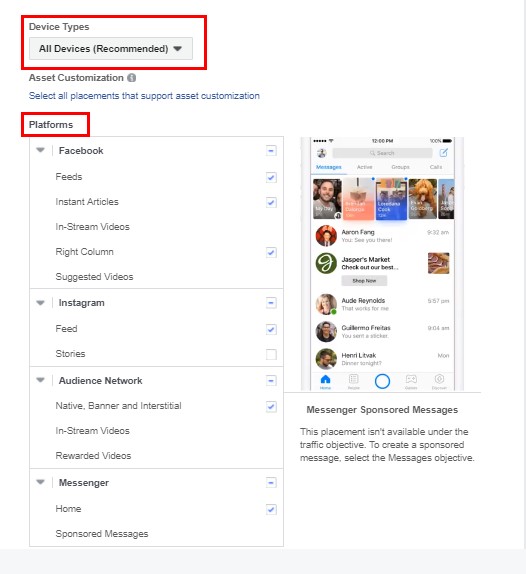Enable the Instagram Stories placement

coord(271,354)
